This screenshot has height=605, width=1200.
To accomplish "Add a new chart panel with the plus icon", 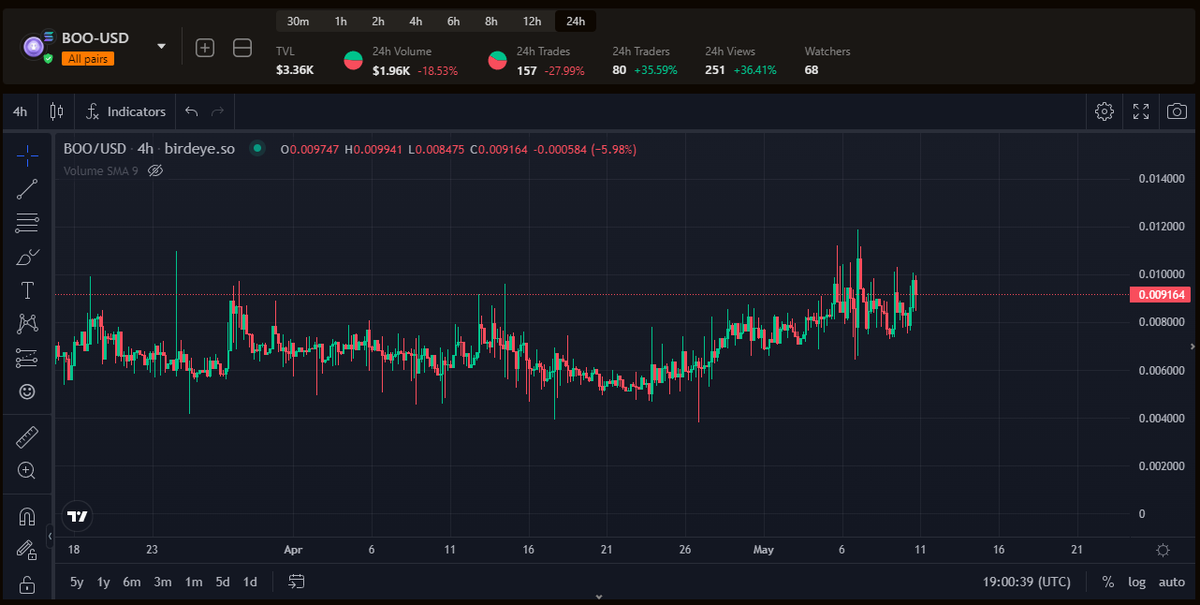I will point(205,47).
